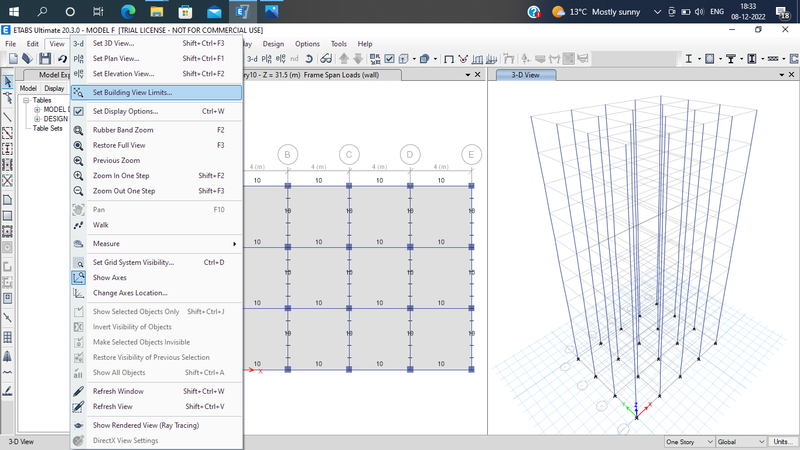The width and height of the screenshot is (800, 450).
Task: Click the object shrink toggle icon
Action: pos(375,59)
